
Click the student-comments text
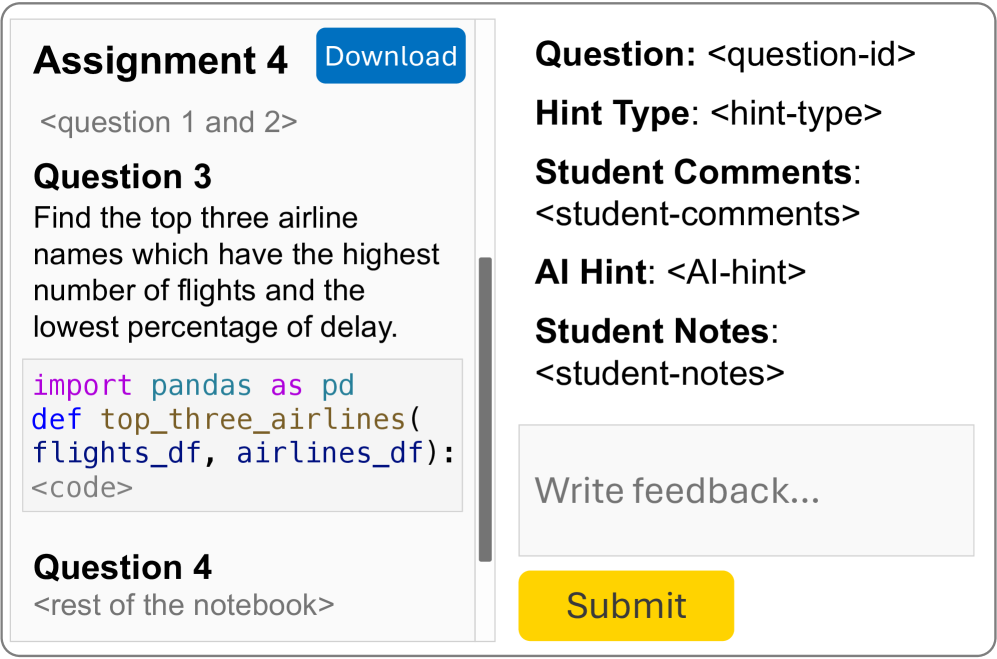pos(697,214)
